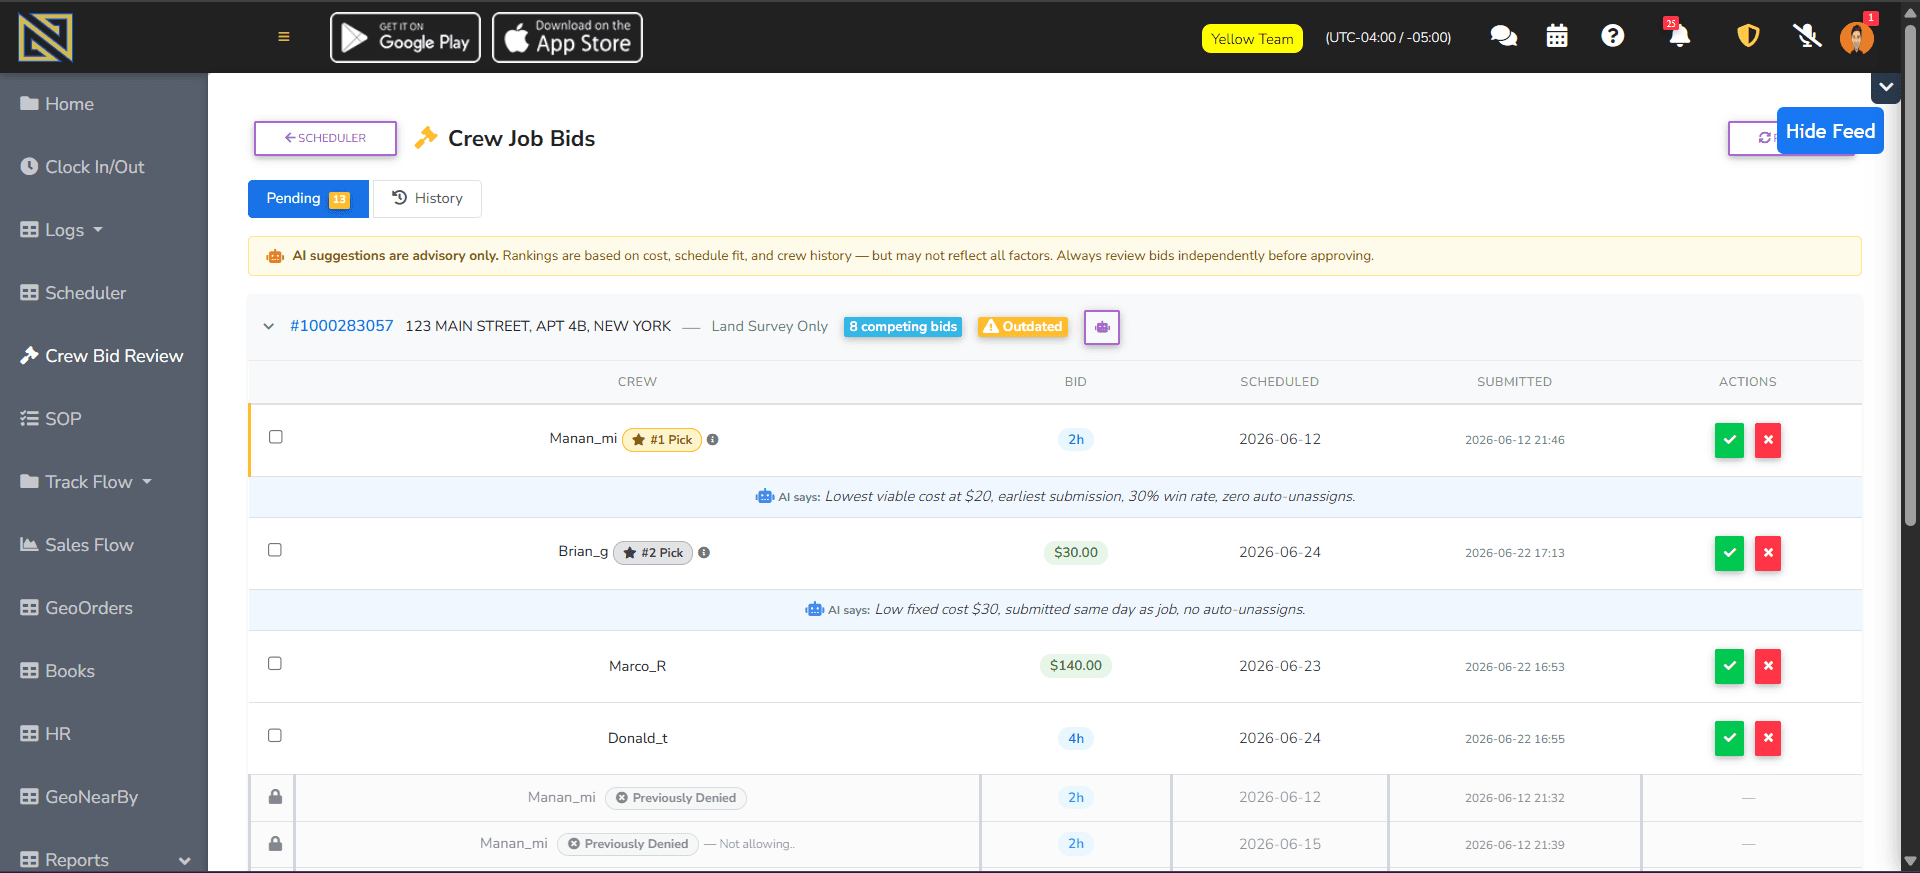Open the chat messages icon
This screenshot has height=873, width=1920.
pos(1503,37)
